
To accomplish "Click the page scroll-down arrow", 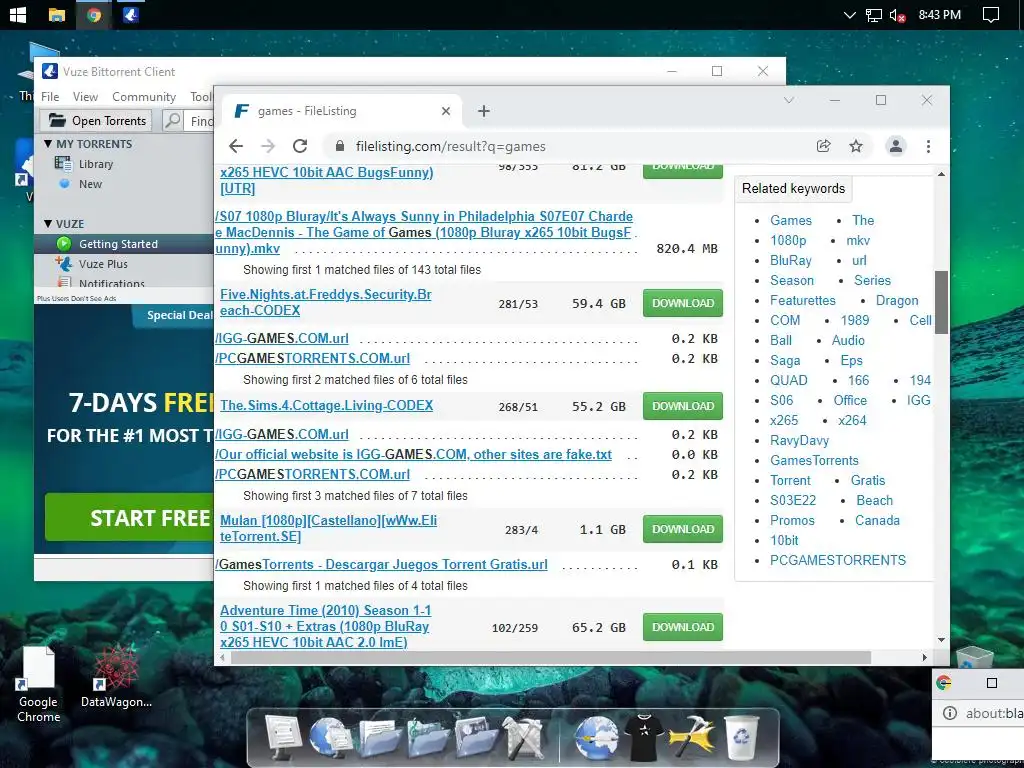I will (941, 640).
